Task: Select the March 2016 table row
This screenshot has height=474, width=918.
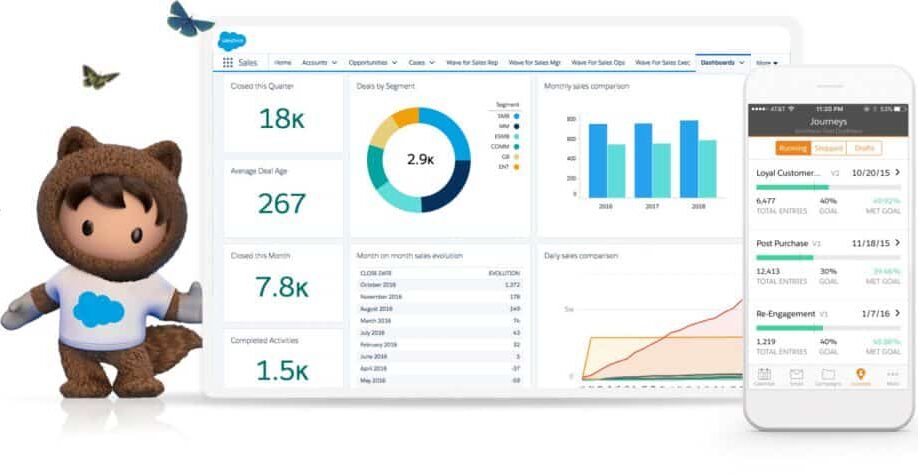Action: click(x=440, y=321)
